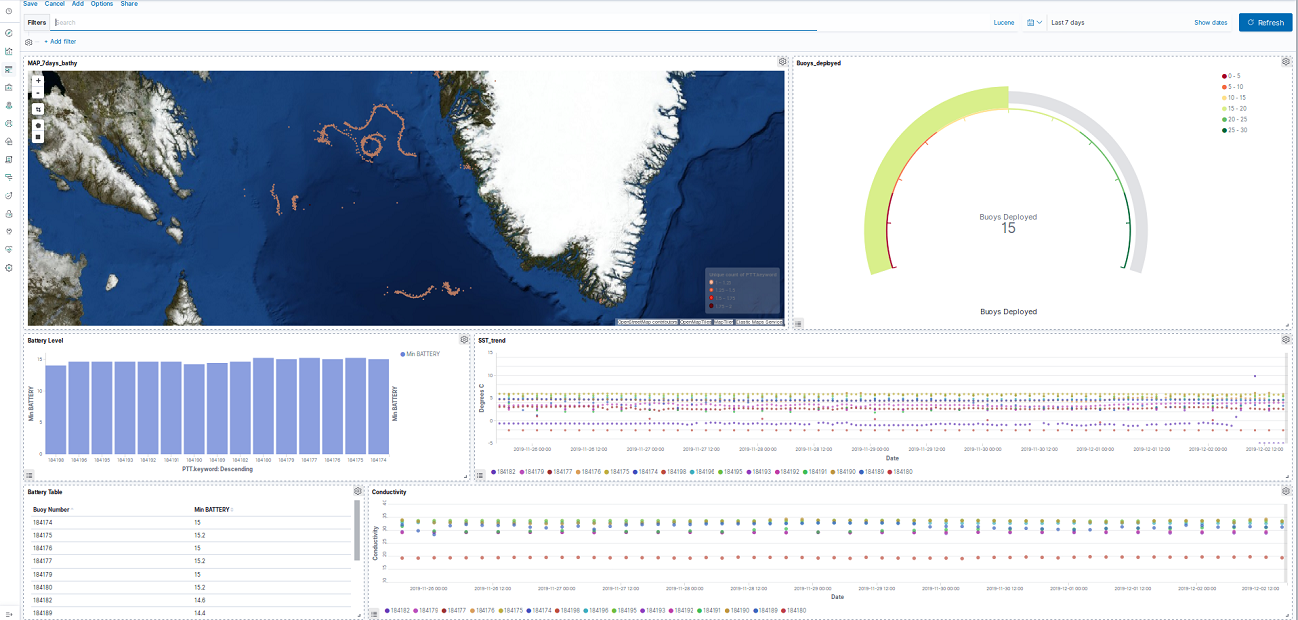Zoom out on the map

[x=38, y=93]
